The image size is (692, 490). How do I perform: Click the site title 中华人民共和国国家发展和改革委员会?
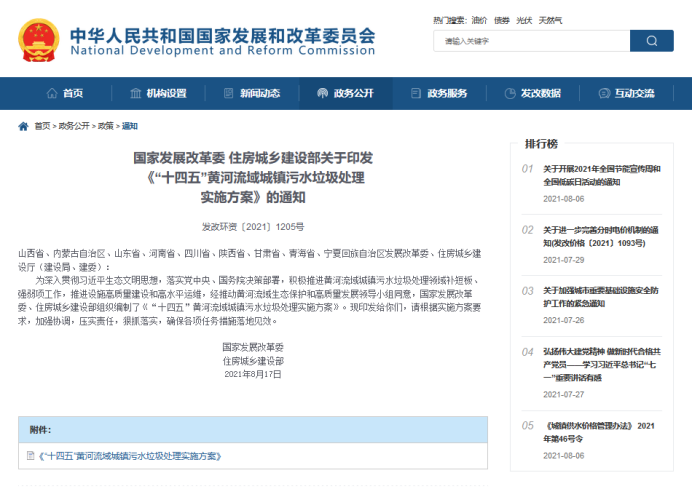pos(222,36)
